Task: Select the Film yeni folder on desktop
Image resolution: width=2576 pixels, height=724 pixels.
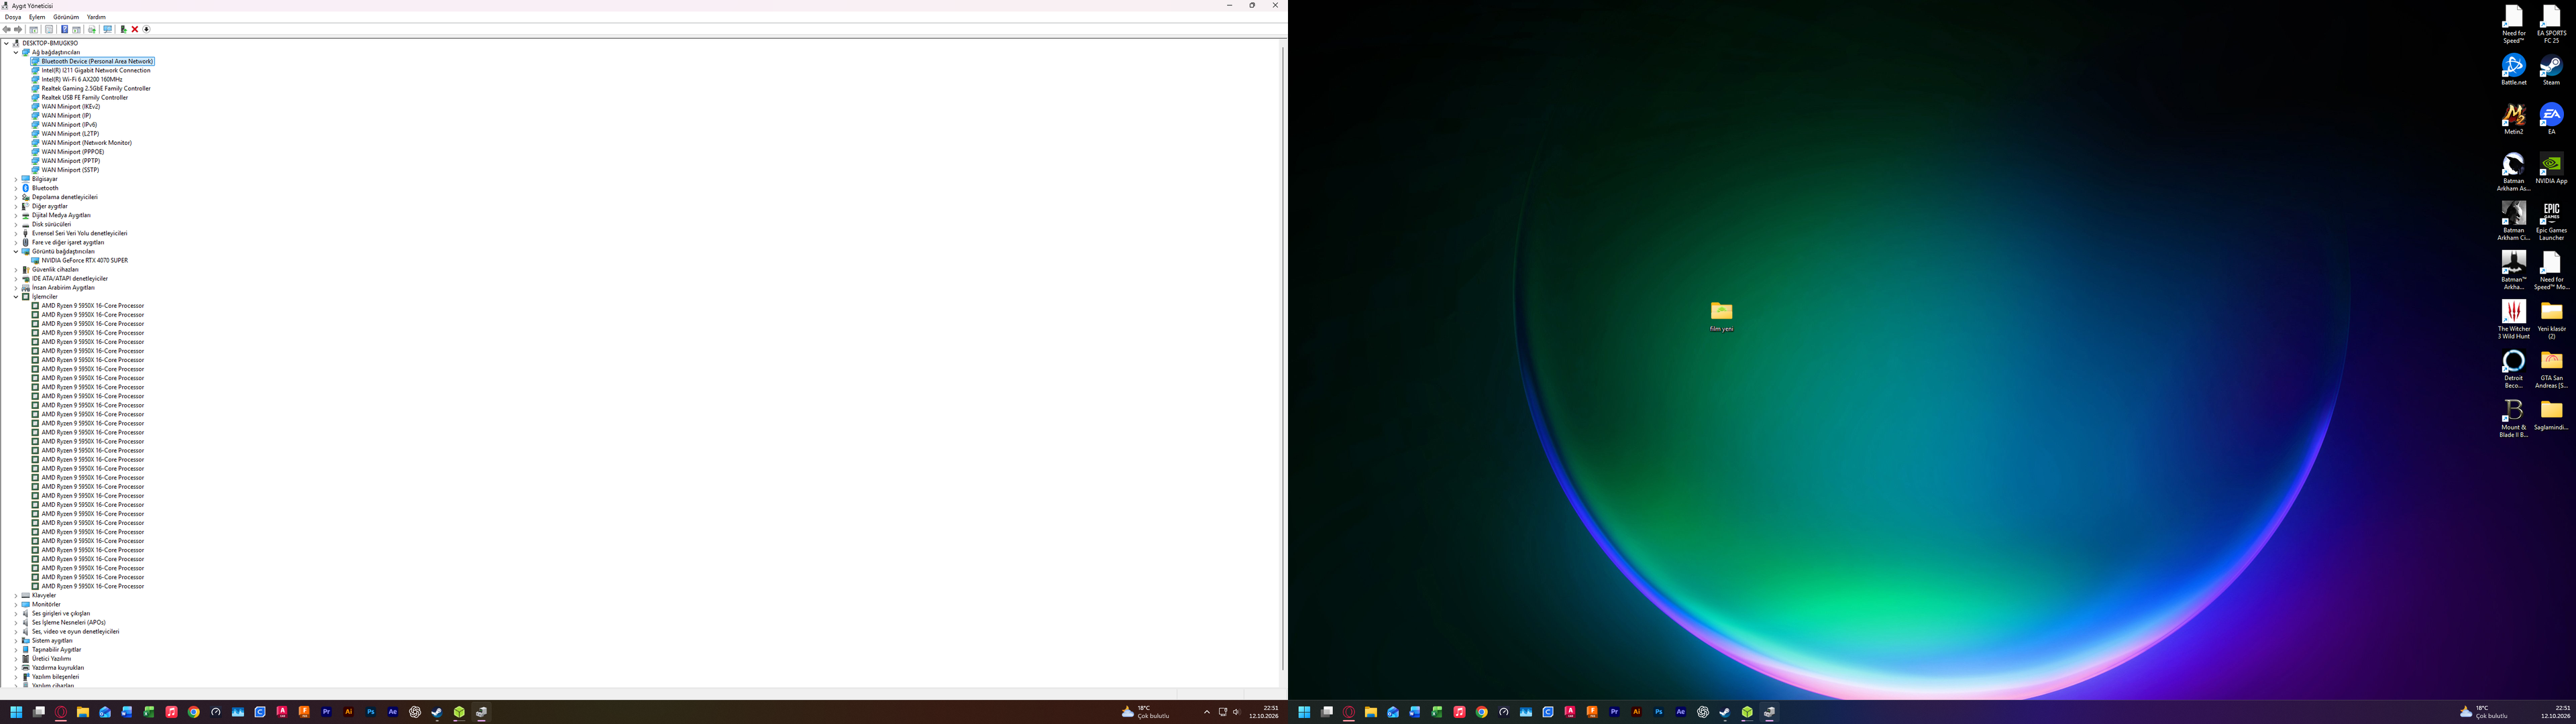Action: click(x=1721, y=316)
